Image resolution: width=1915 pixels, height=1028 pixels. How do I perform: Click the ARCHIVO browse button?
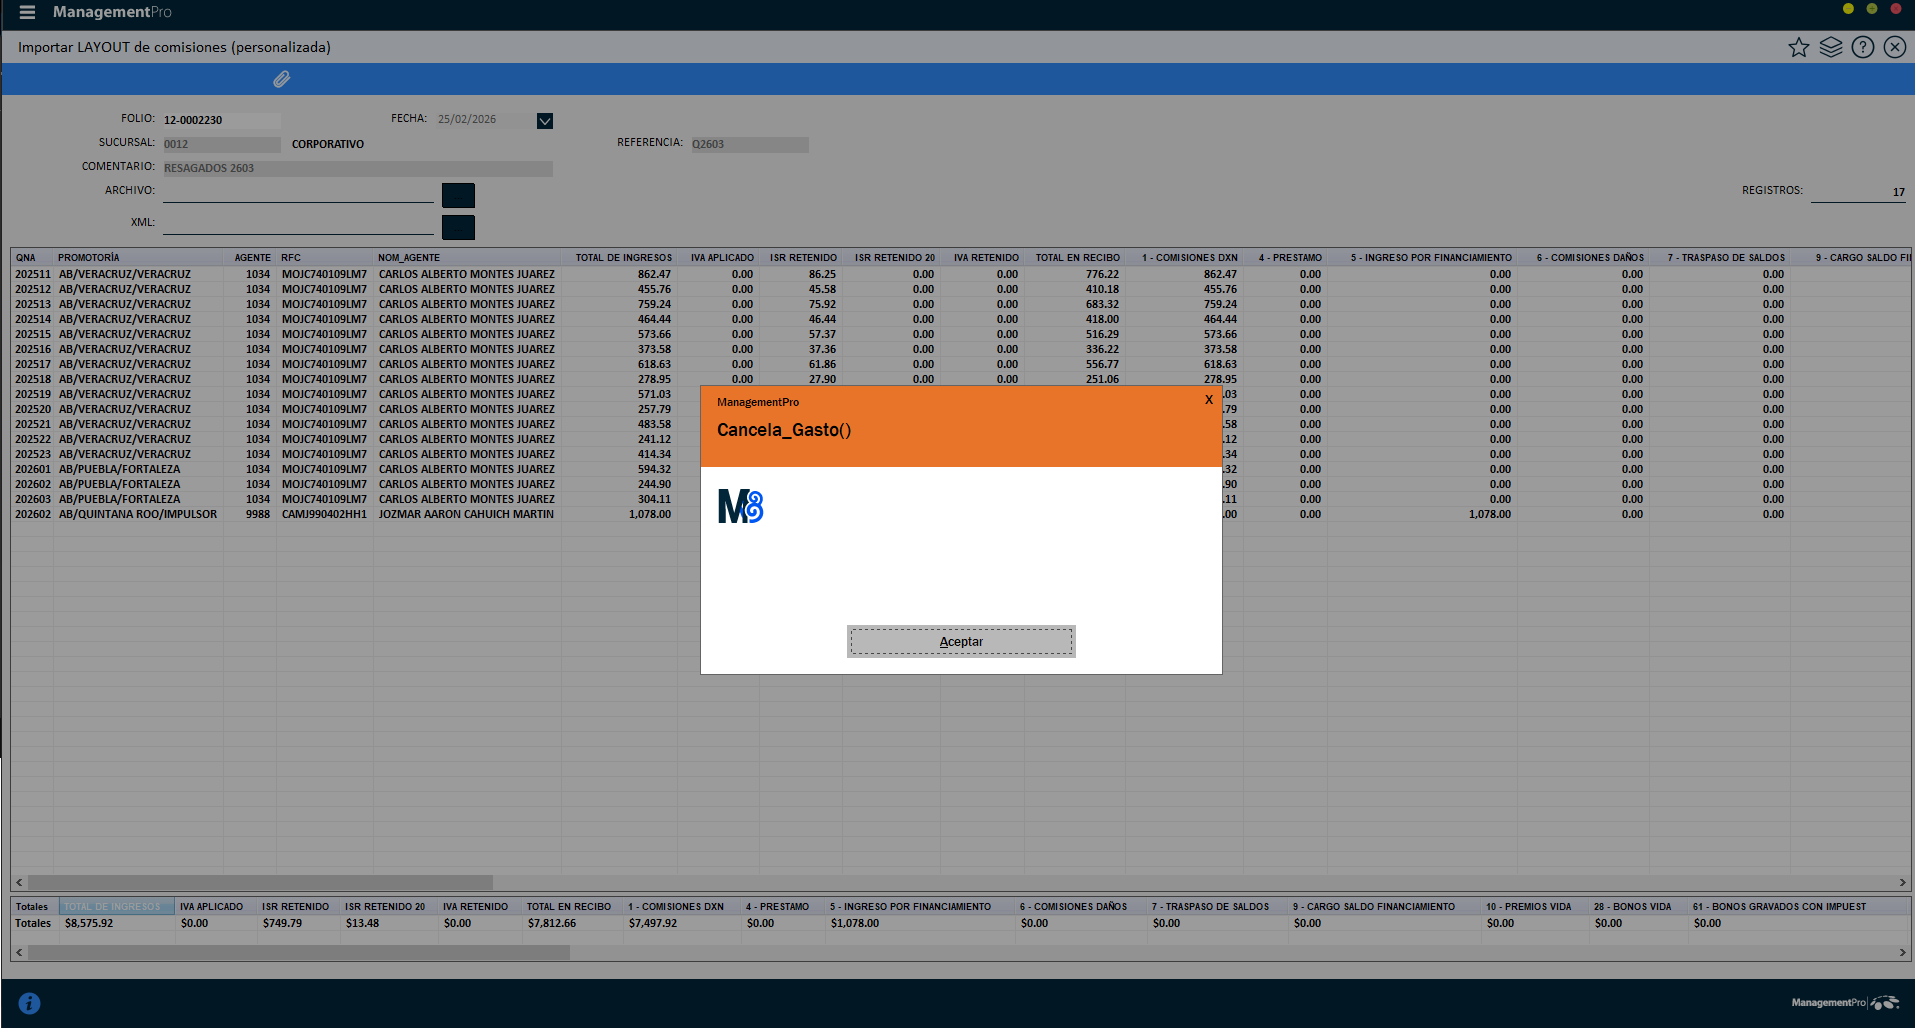pos(458,195)
